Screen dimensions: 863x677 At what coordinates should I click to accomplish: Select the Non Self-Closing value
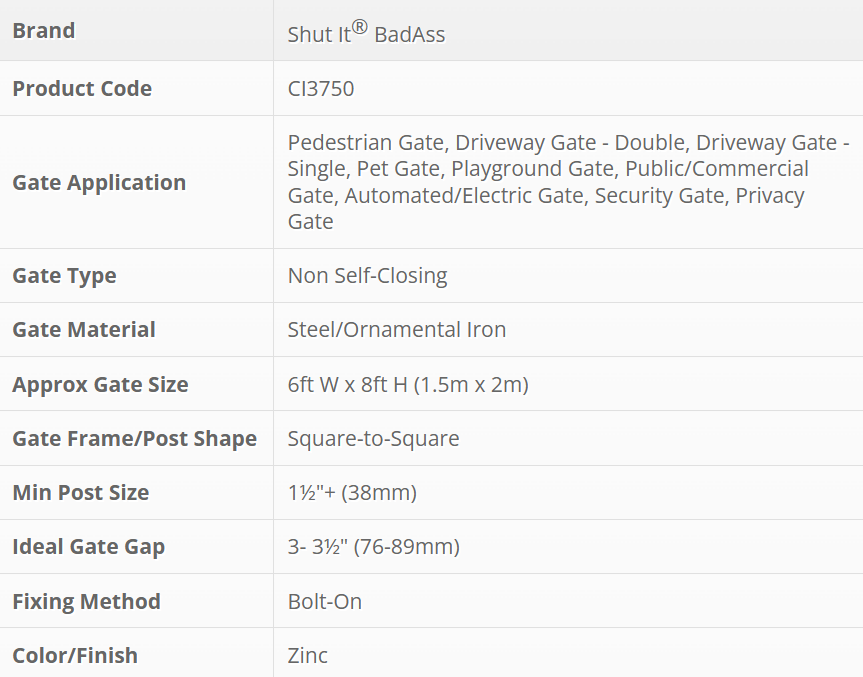367,275
